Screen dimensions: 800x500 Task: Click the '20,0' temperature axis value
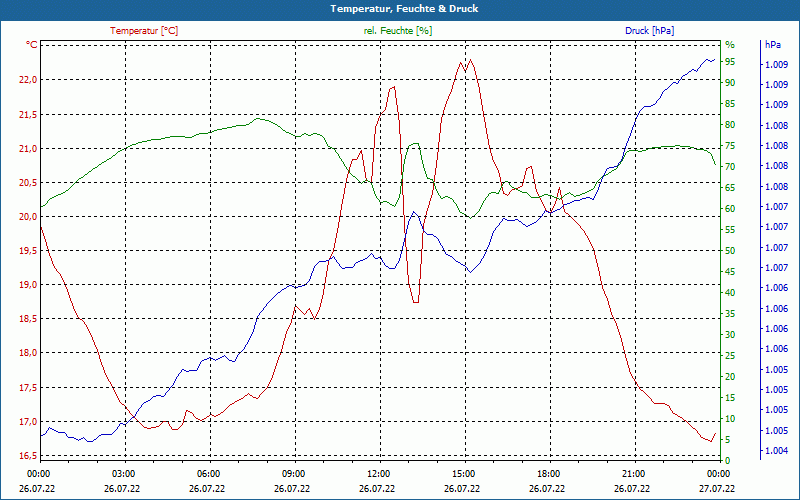click(28, 216)
